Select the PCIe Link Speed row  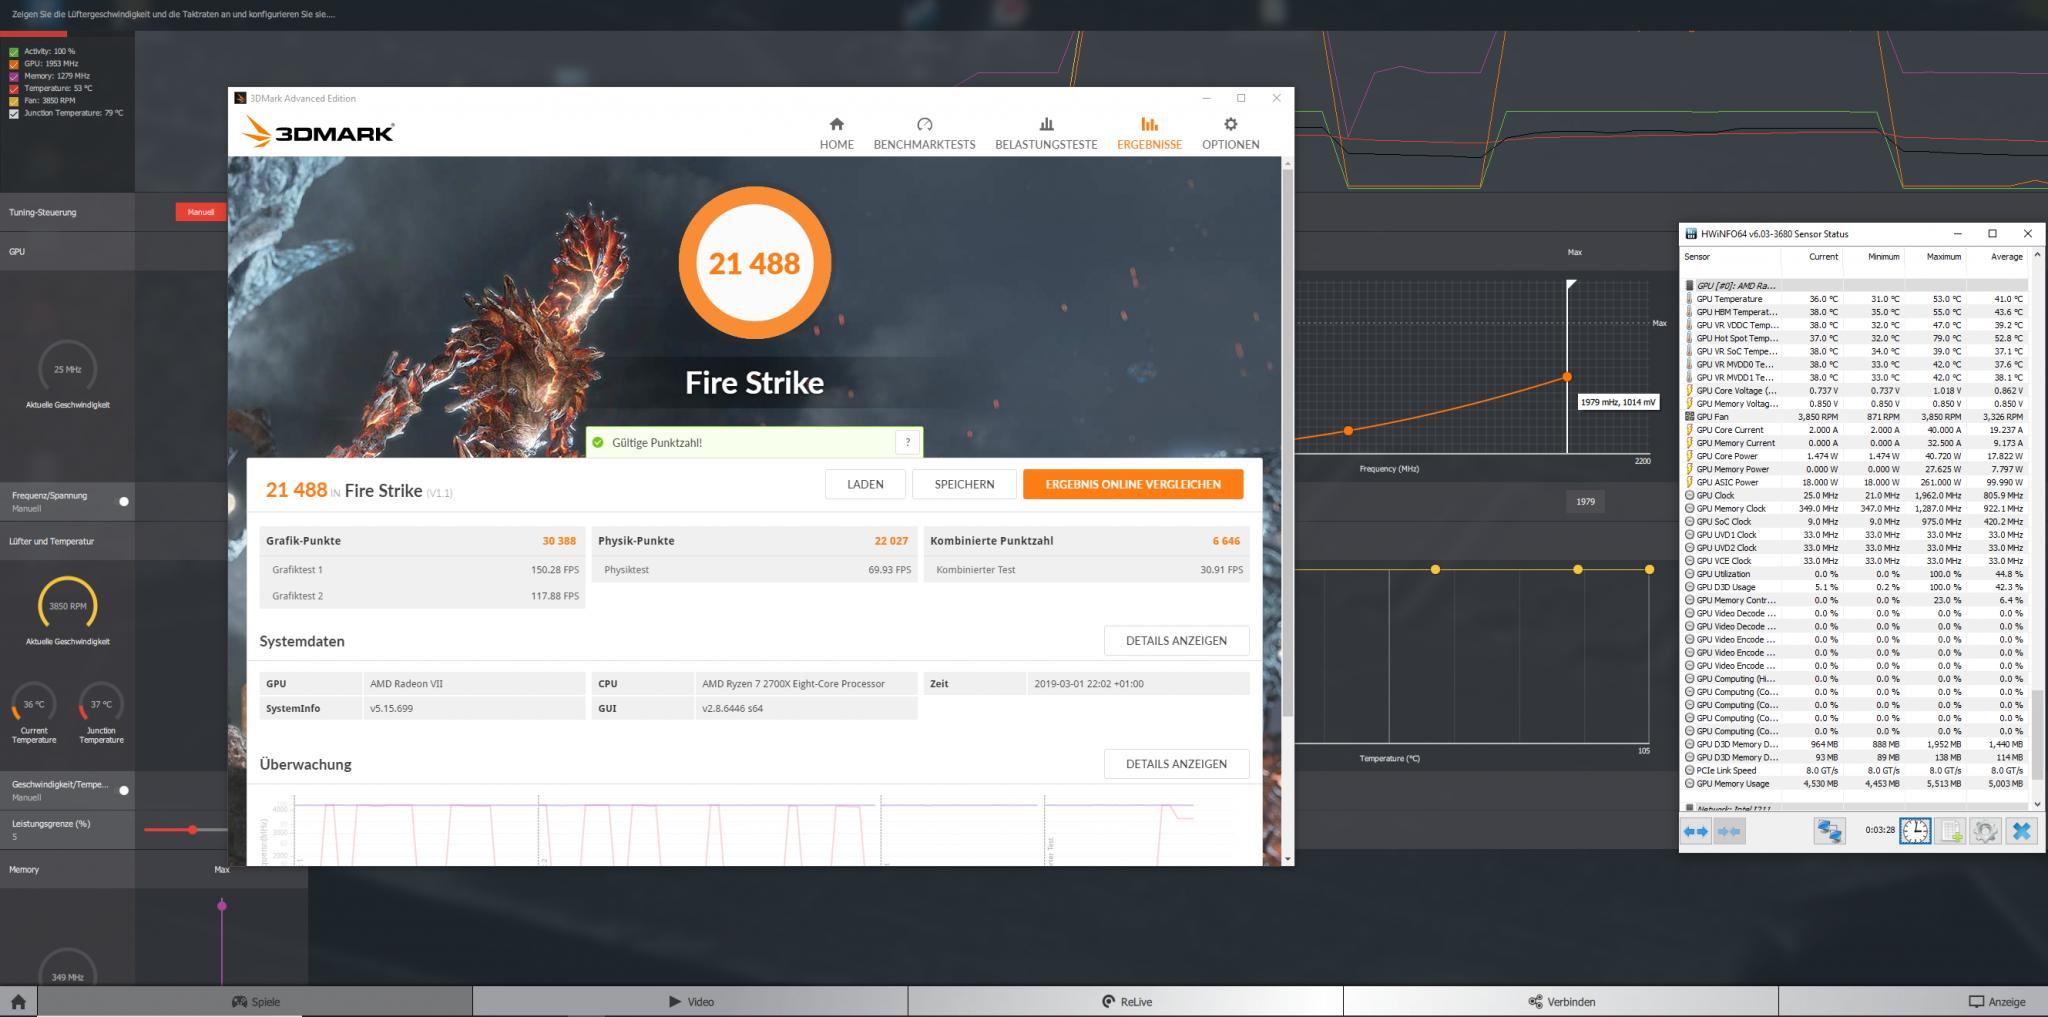(x=1855, y=771)
